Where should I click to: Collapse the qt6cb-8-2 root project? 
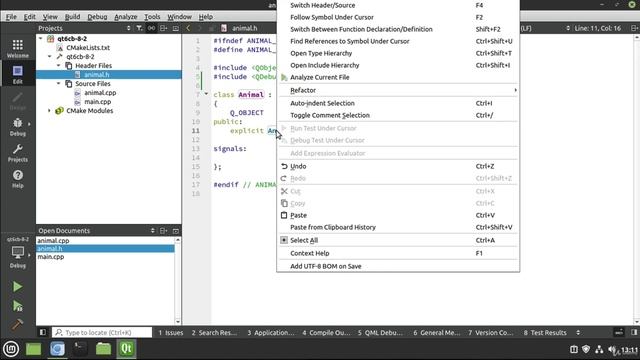41,38
